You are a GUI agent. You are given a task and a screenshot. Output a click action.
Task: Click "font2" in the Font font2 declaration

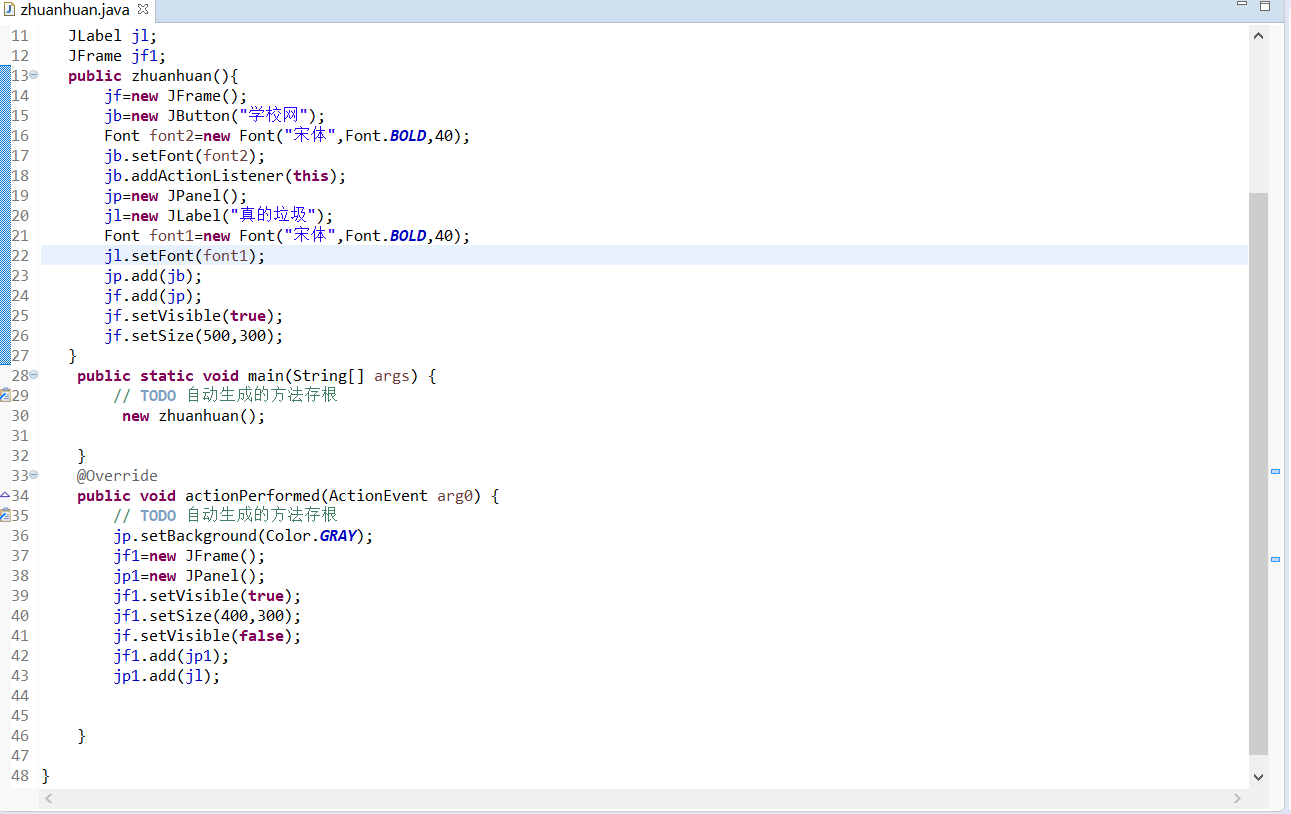click(172, 135)
